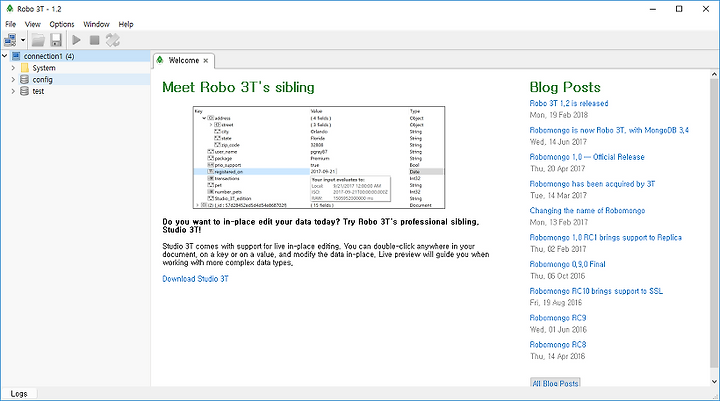Click the date Thu, 14 Apr 2016
The image size is (720, 401).
click(x=557, y=356)
